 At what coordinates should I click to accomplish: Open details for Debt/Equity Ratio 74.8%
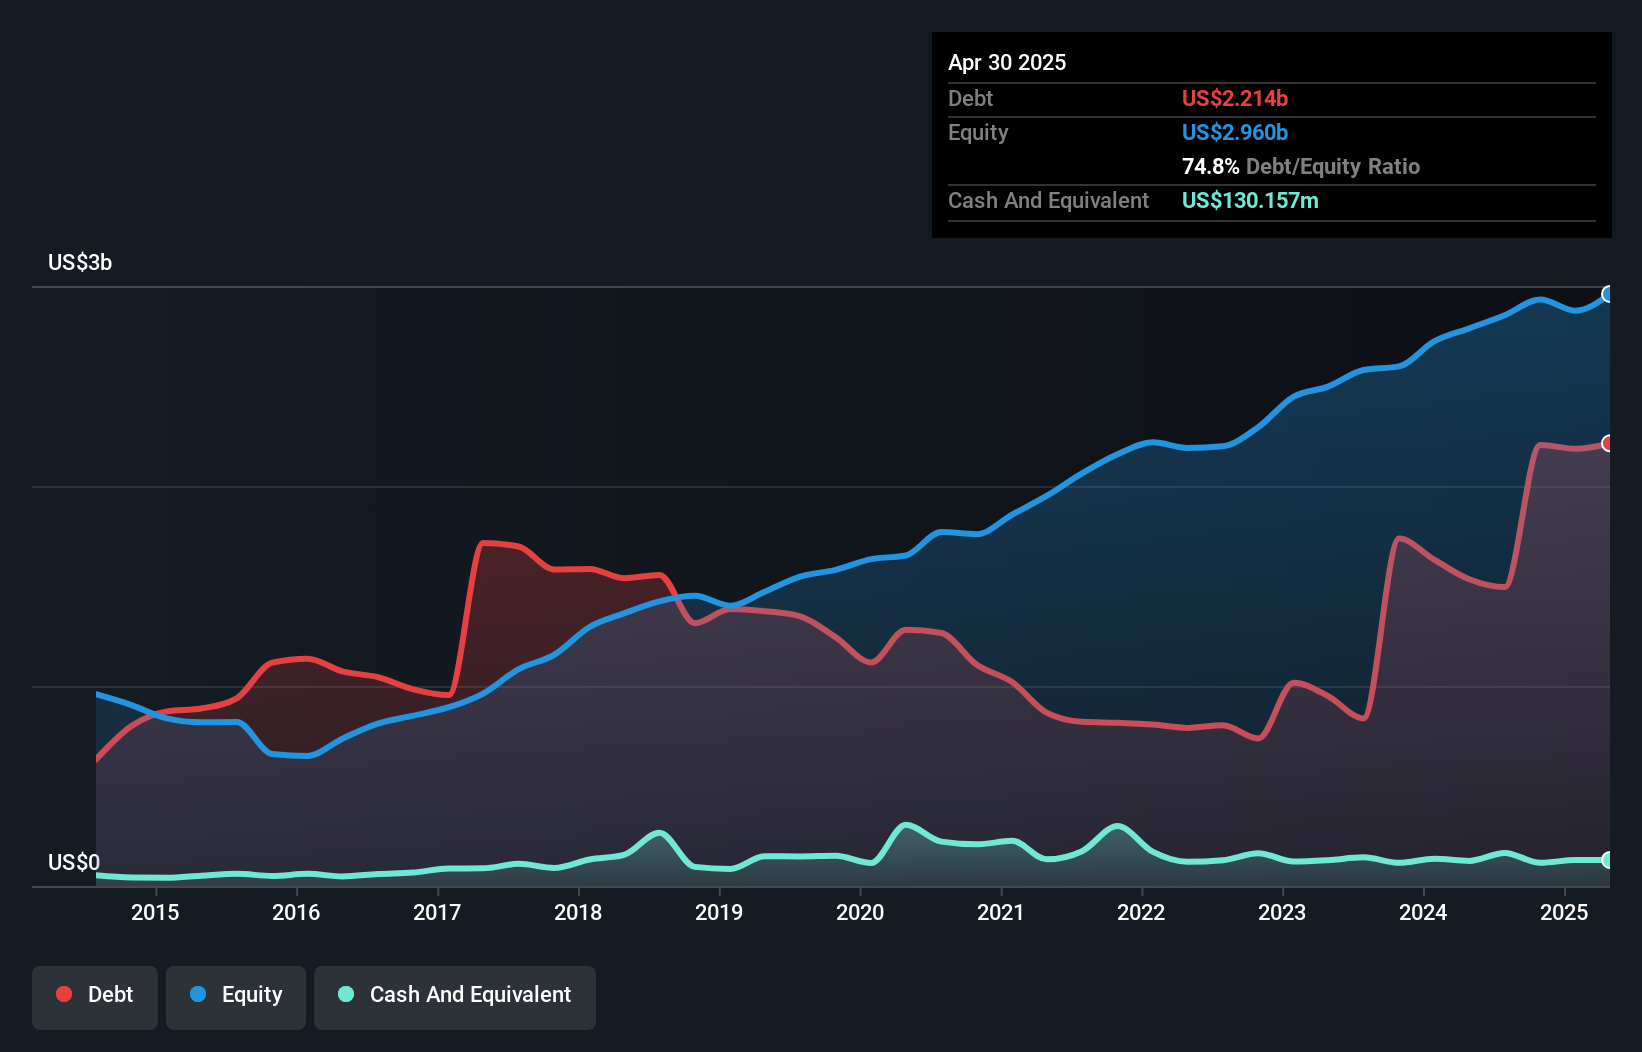1300,166
